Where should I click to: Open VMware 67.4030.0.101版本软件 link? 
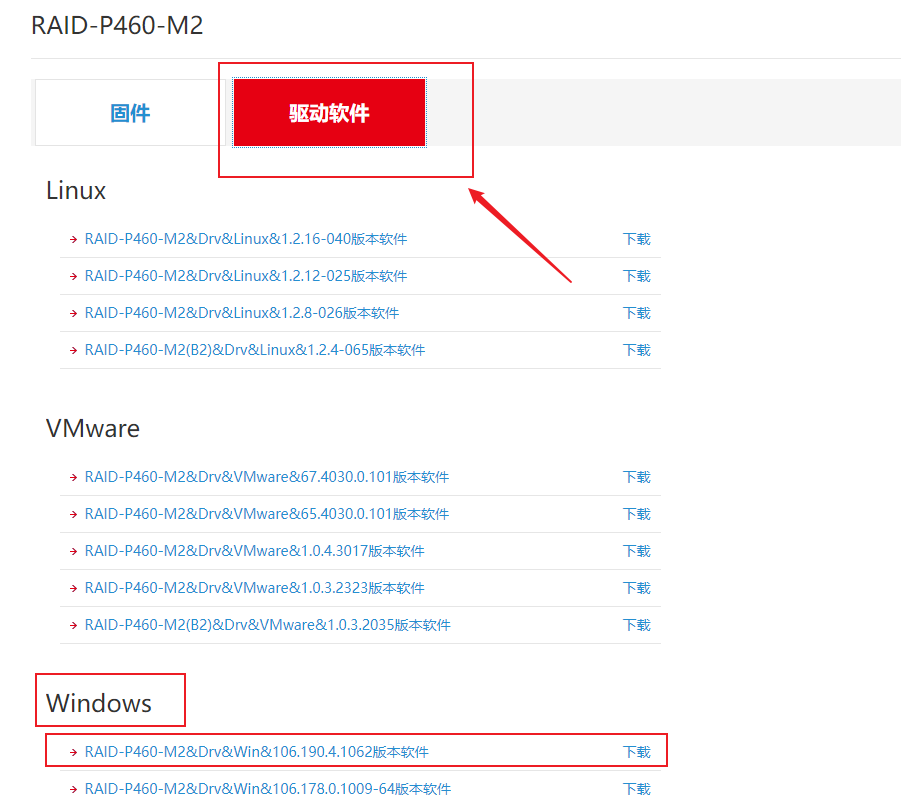tap(267, 477)
